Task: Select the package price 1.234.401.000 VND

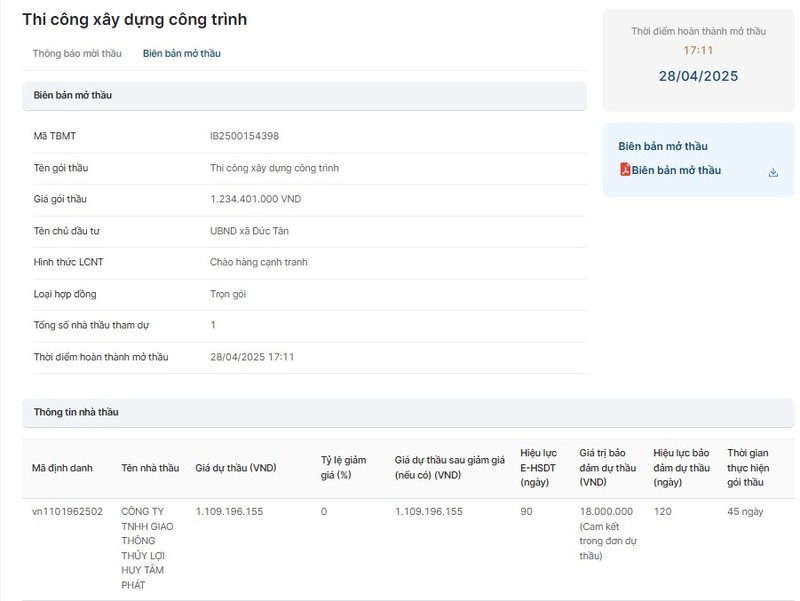Action: point(256,199)
